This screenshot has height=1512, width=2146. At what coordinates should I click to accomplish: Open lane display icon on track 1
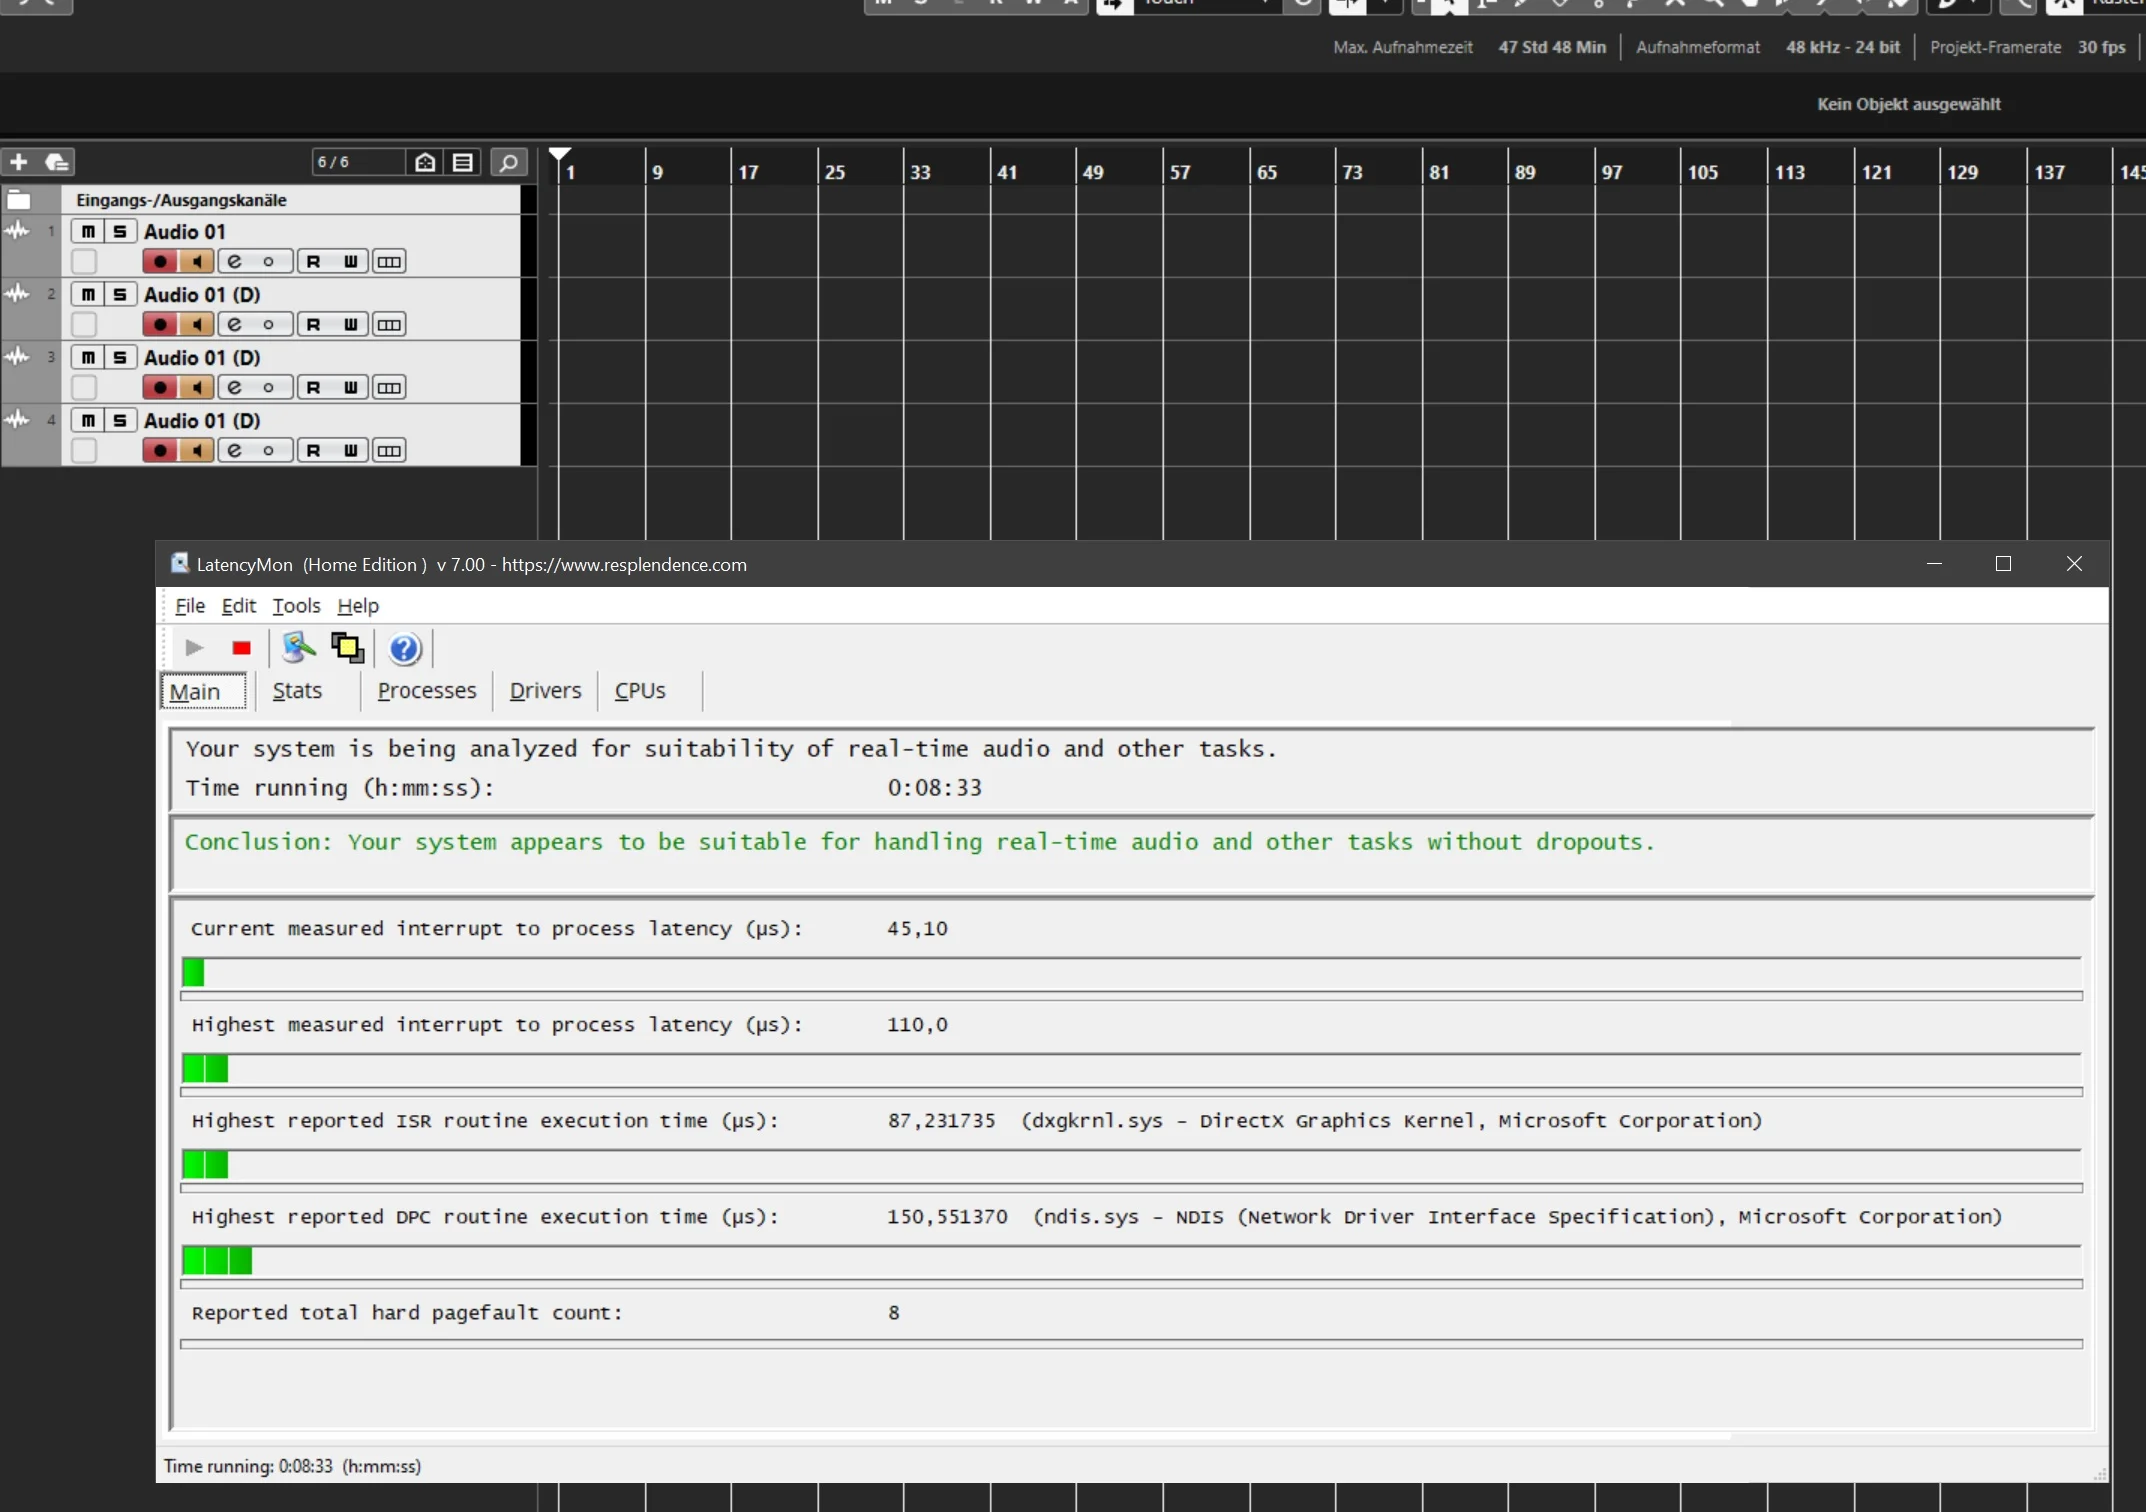389,261
